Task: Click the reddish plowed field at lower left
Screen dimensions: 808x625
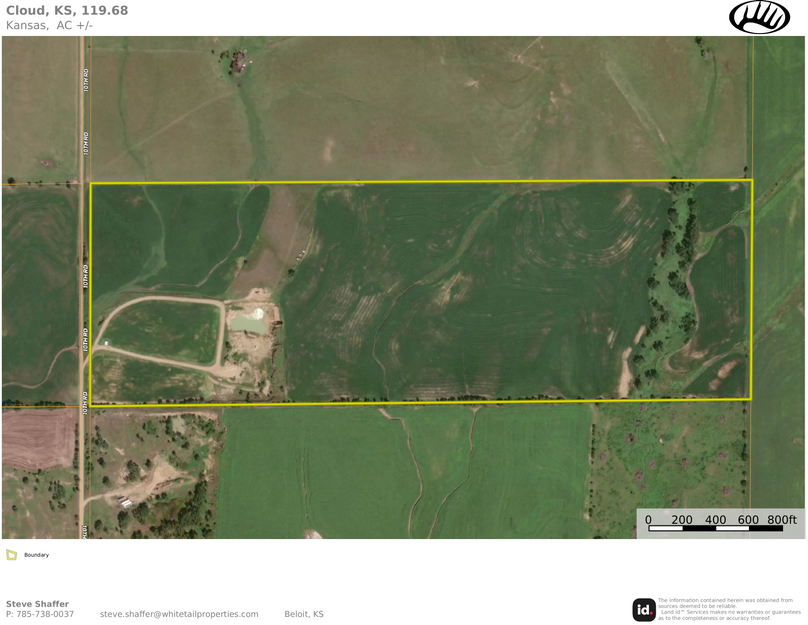Action: coord(38,439)
